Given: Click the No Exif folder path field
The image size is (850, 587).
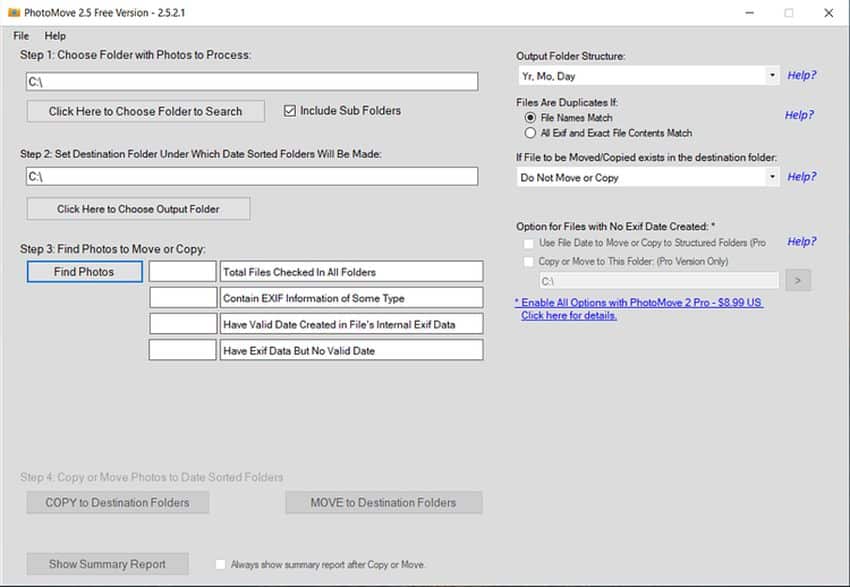Looking at the screenshot, I should 659,281.
